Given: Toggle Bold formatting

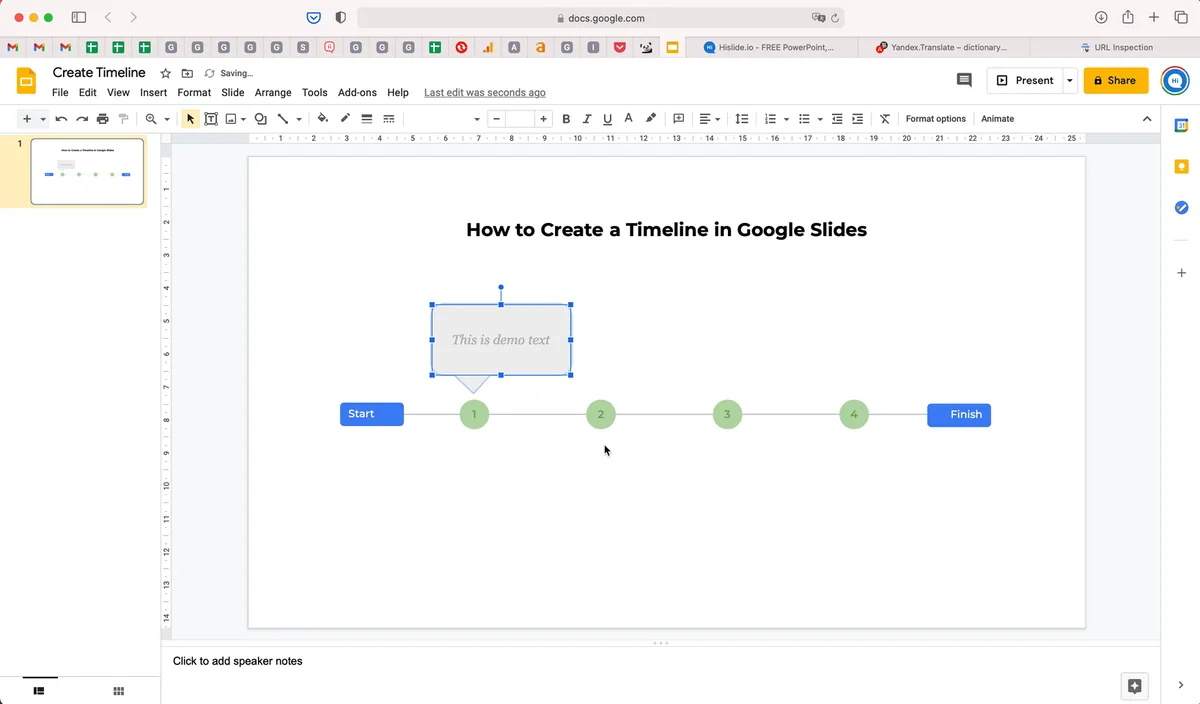Looking at the screenshot, I should coord(566,119).
